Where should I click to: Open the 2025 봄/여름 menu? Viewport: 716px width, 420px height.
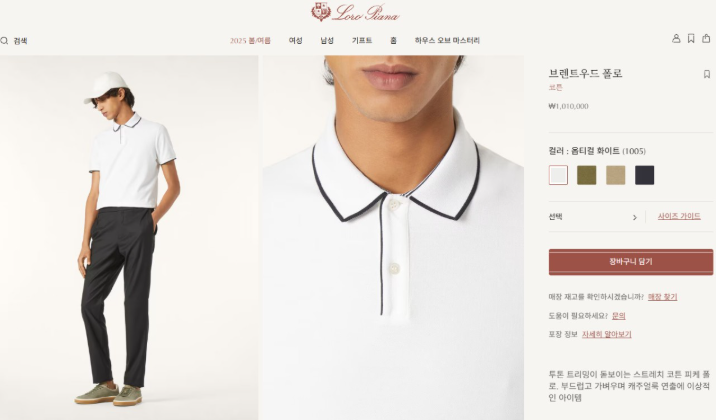click(250, 41)
